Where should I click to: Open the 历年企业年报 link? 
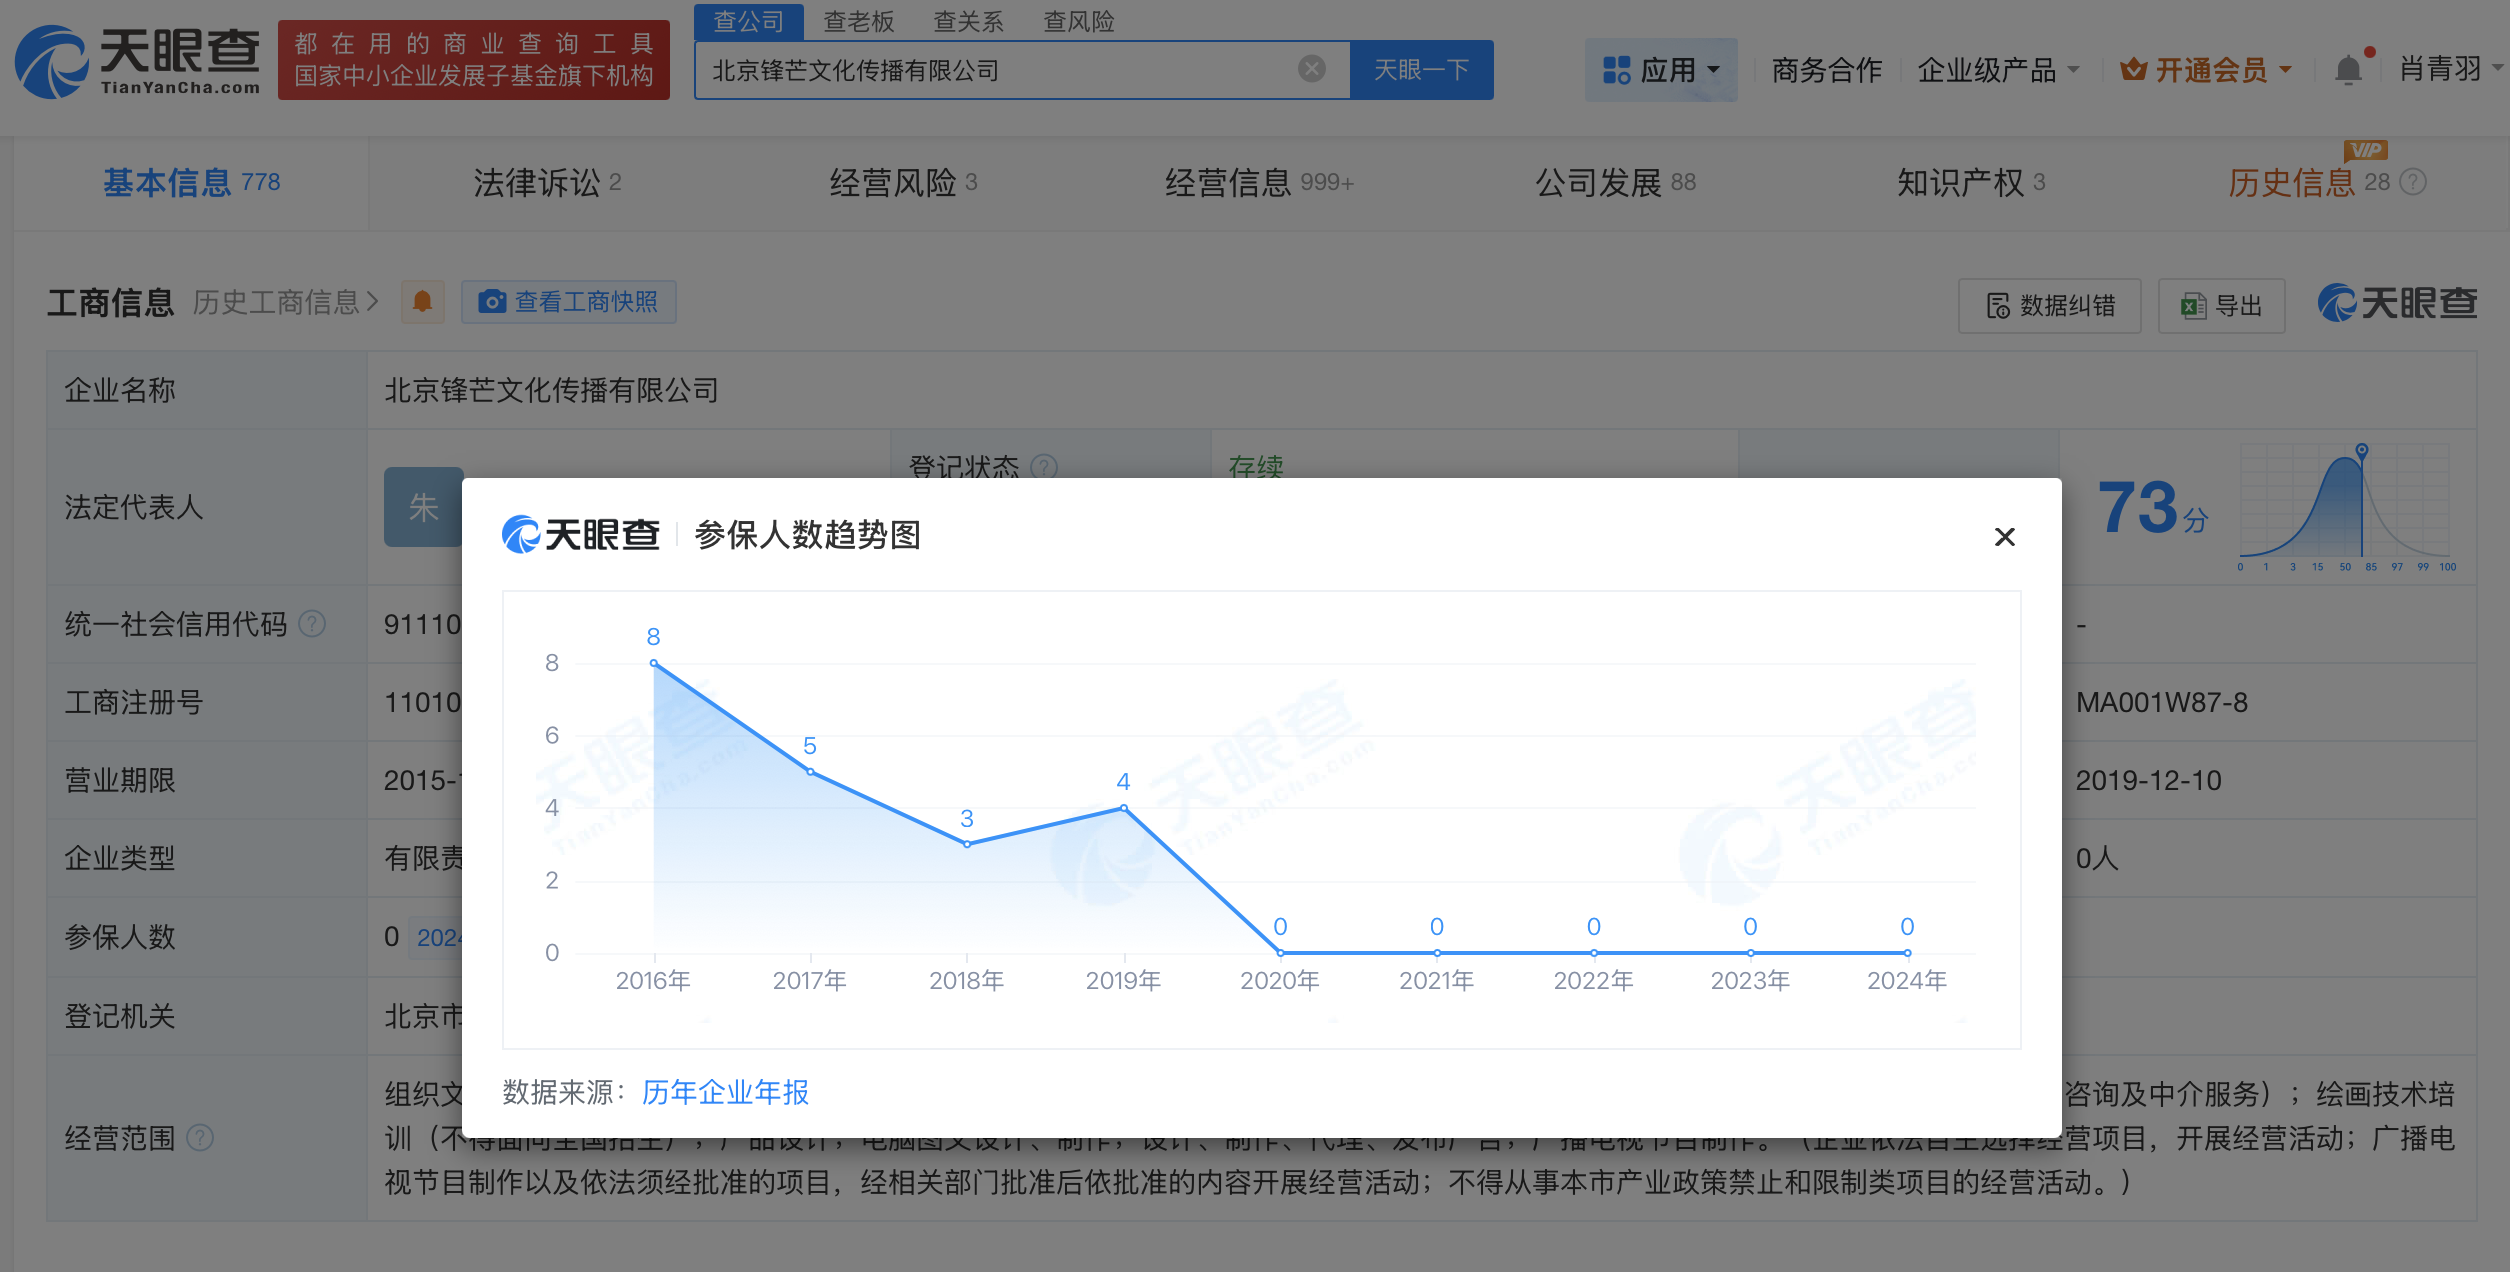(x=725, y=1092)
